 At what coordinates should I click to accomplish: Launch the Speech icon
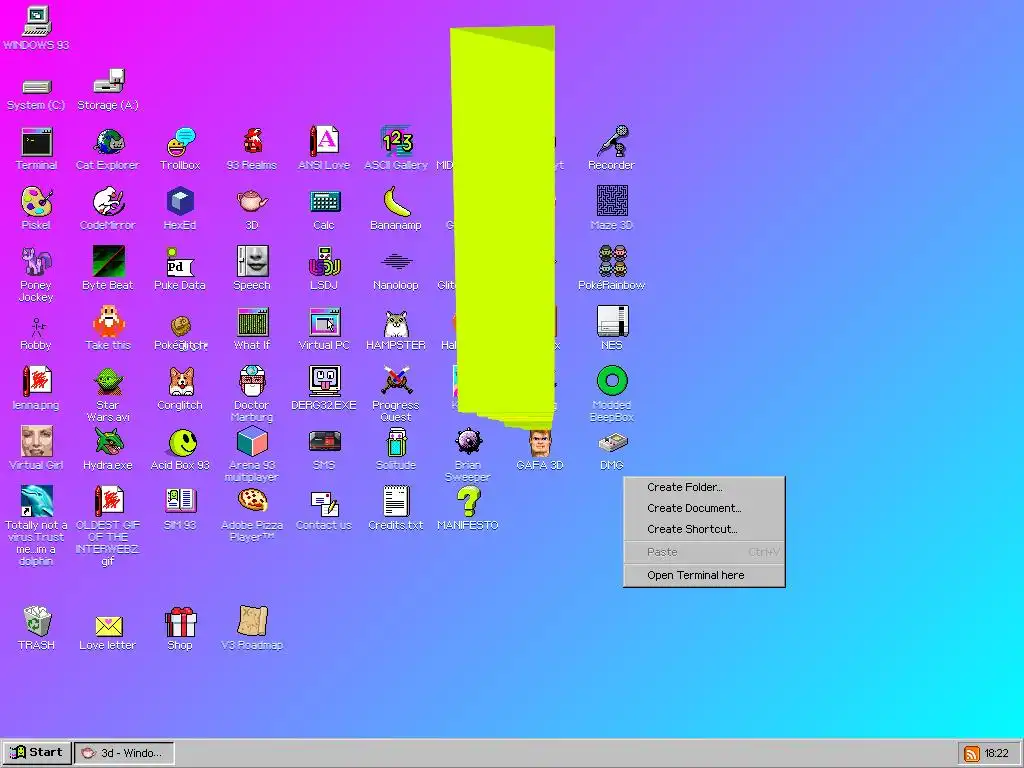click(252, 262)
